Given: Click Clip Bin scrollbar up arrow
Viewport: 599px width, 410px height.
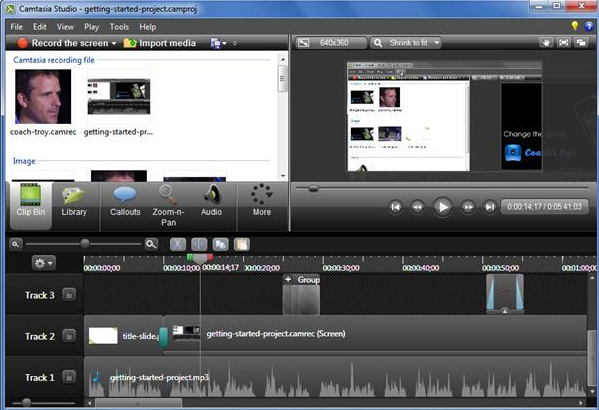Looking at the screenshot, I should point(283,59).
